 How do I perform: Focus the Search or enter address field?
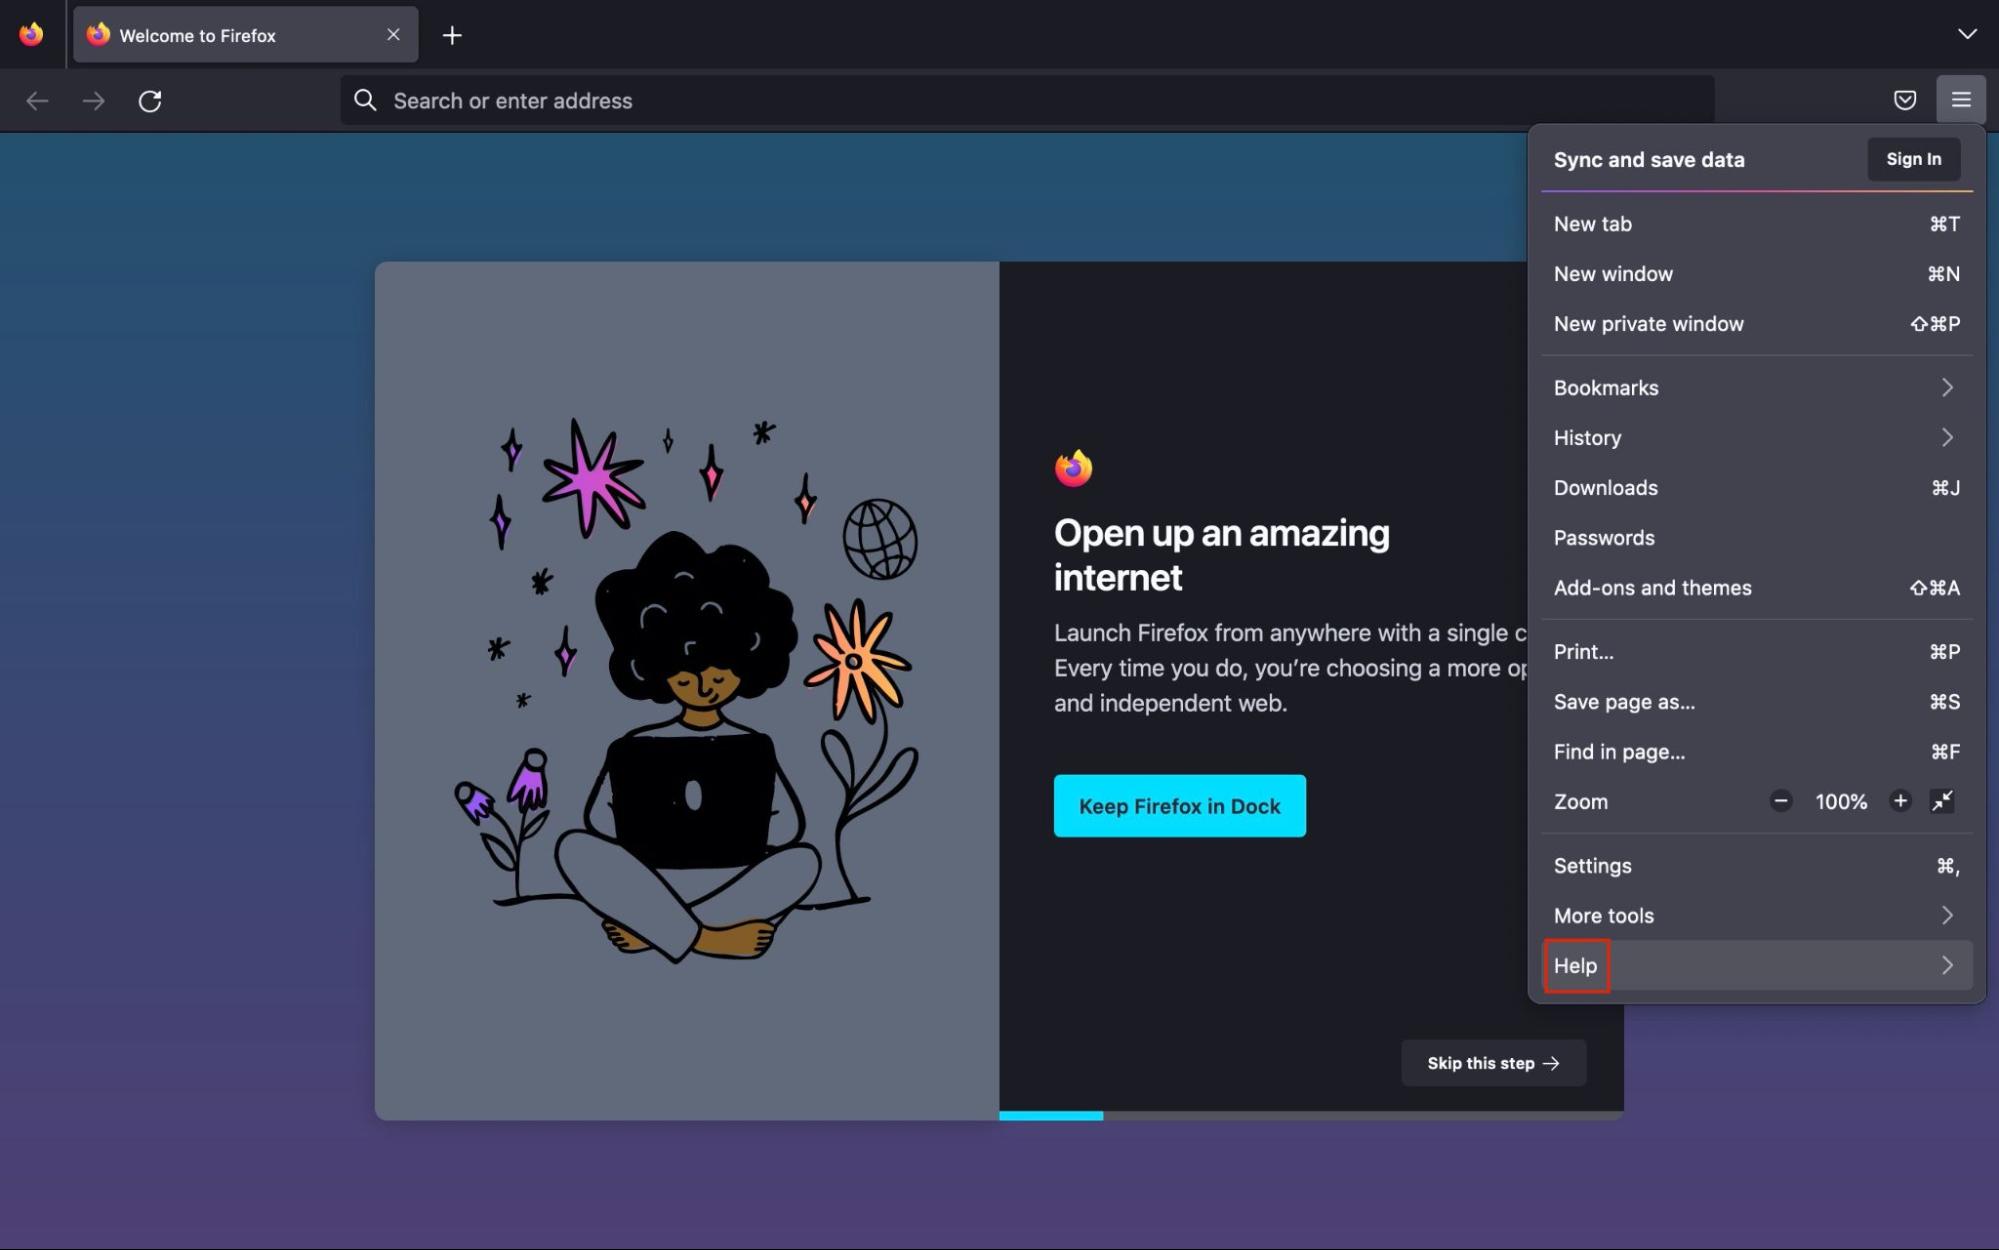pyautogui.click(x=1027, y=100)
